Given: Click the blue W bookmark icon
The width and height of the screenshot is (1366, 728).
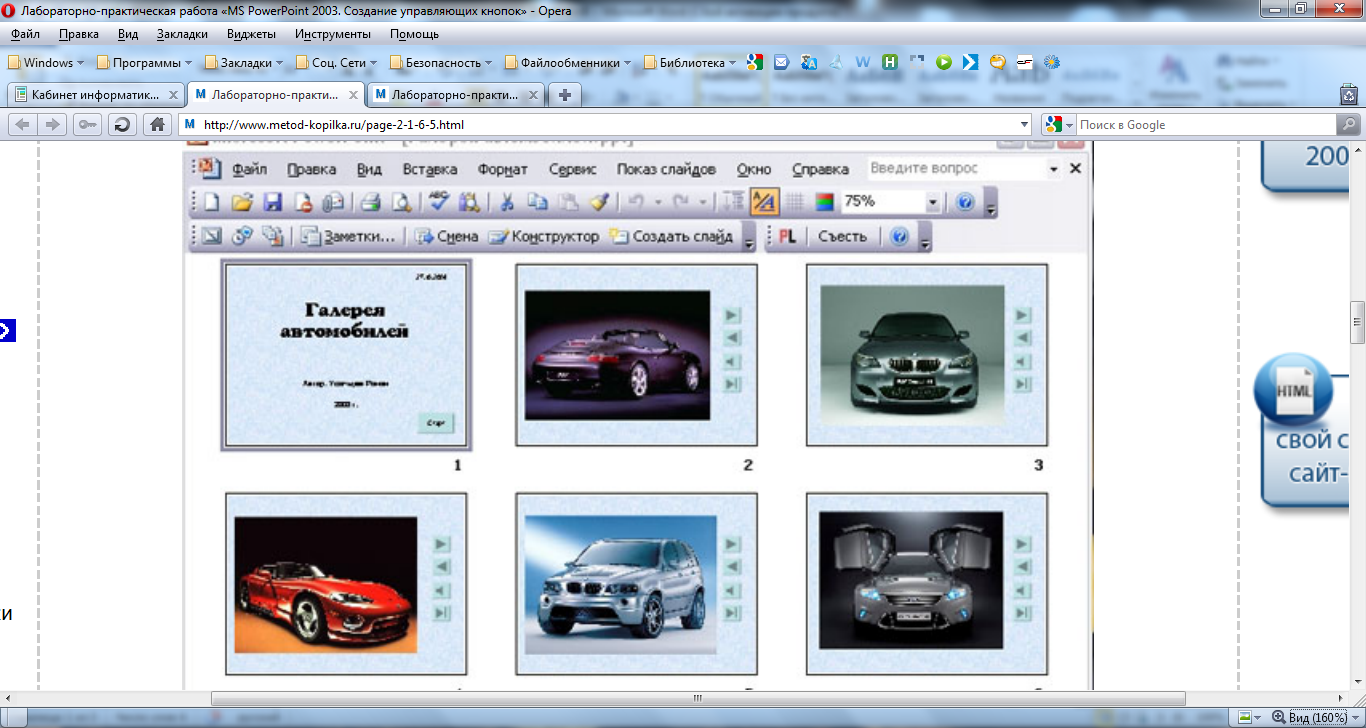Looking at the screenshot, I should click(863, 62).
